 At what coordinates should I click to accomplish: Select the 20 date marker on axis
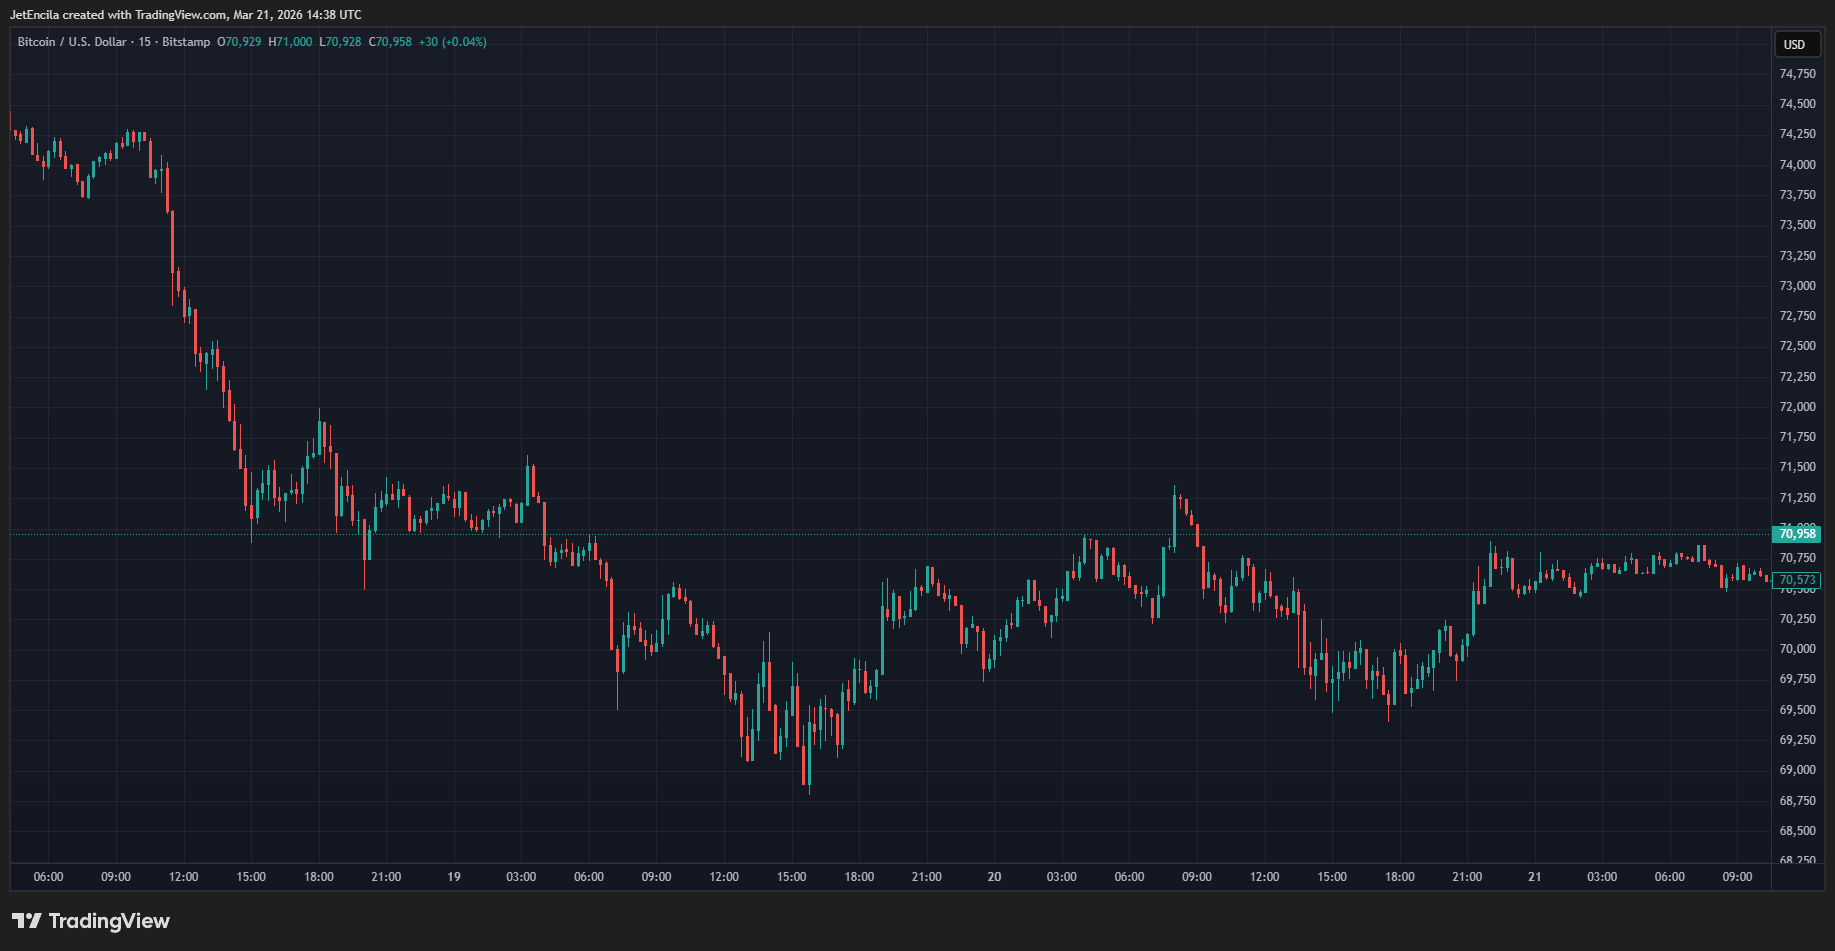994,876
